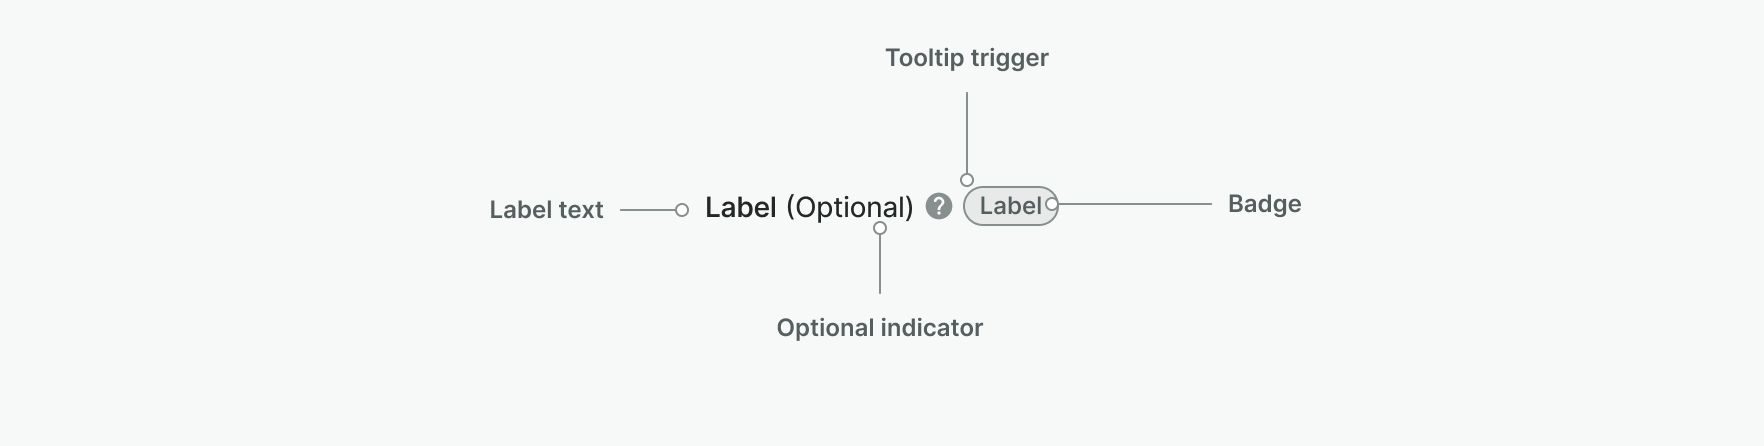Click the vertical line under Tooltip trigger
The height and width of the screenshot is (446, 1764).
coord(967,132)
